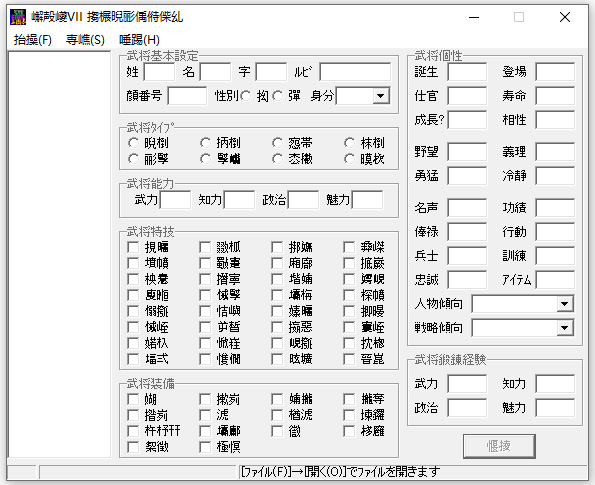Close the editor window
The width and height of the screenshot is (595, 485).
point(565,17)
